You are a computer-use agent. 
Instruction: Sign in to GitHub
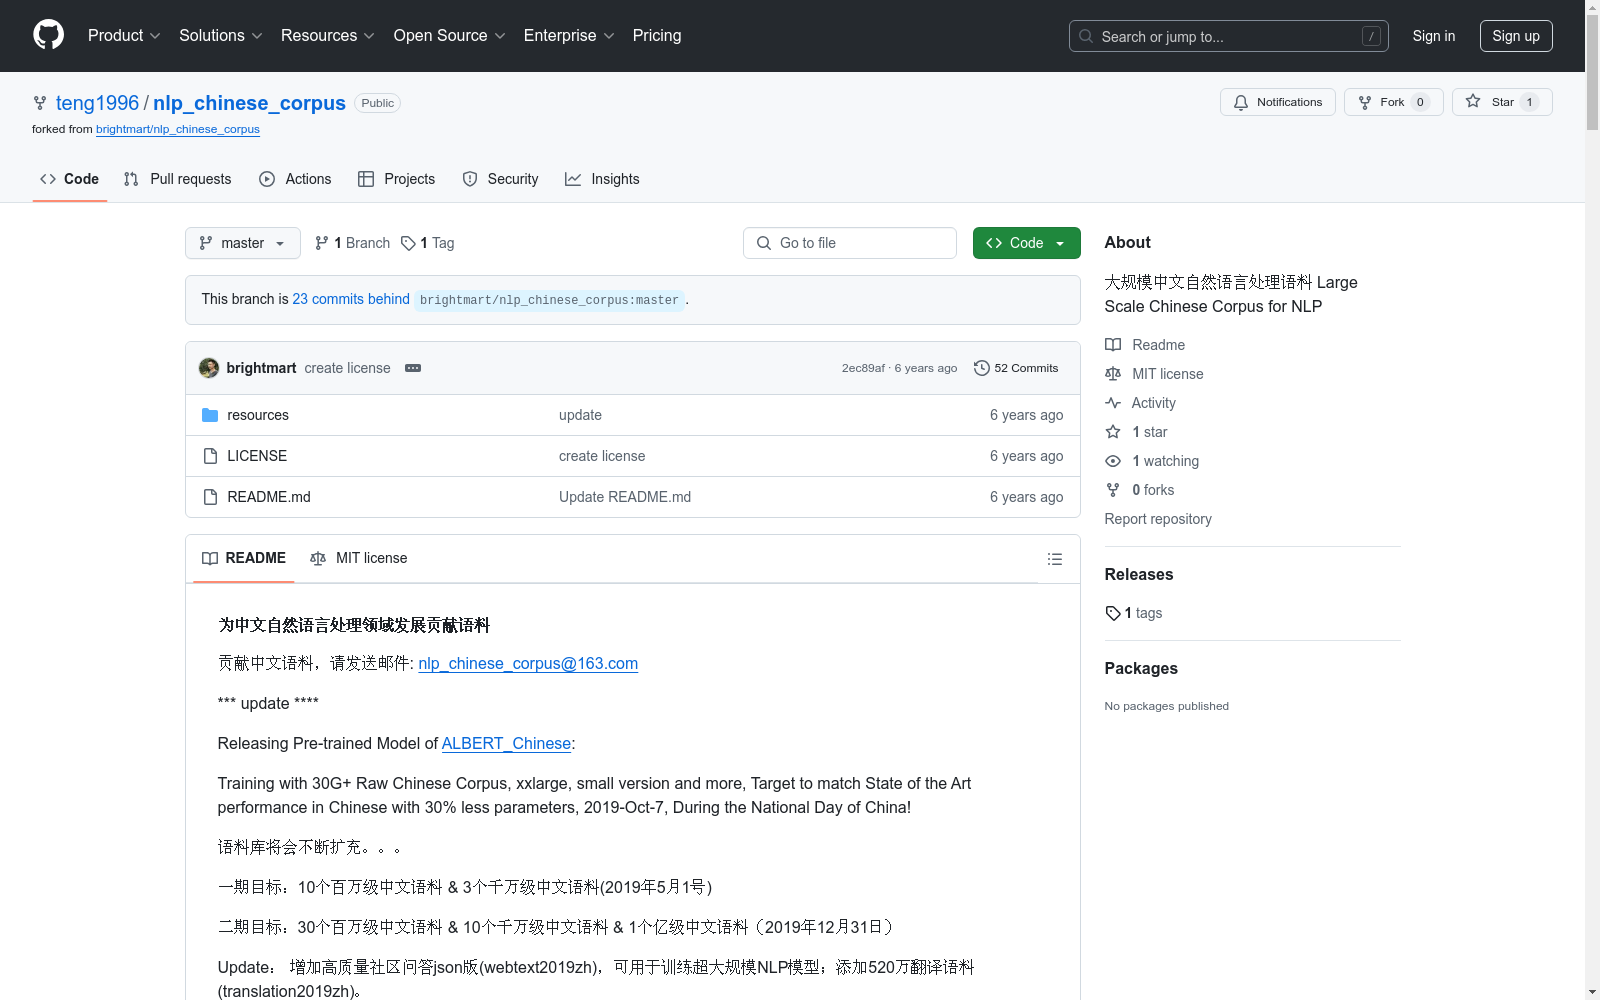click(x=1433, y=36)
